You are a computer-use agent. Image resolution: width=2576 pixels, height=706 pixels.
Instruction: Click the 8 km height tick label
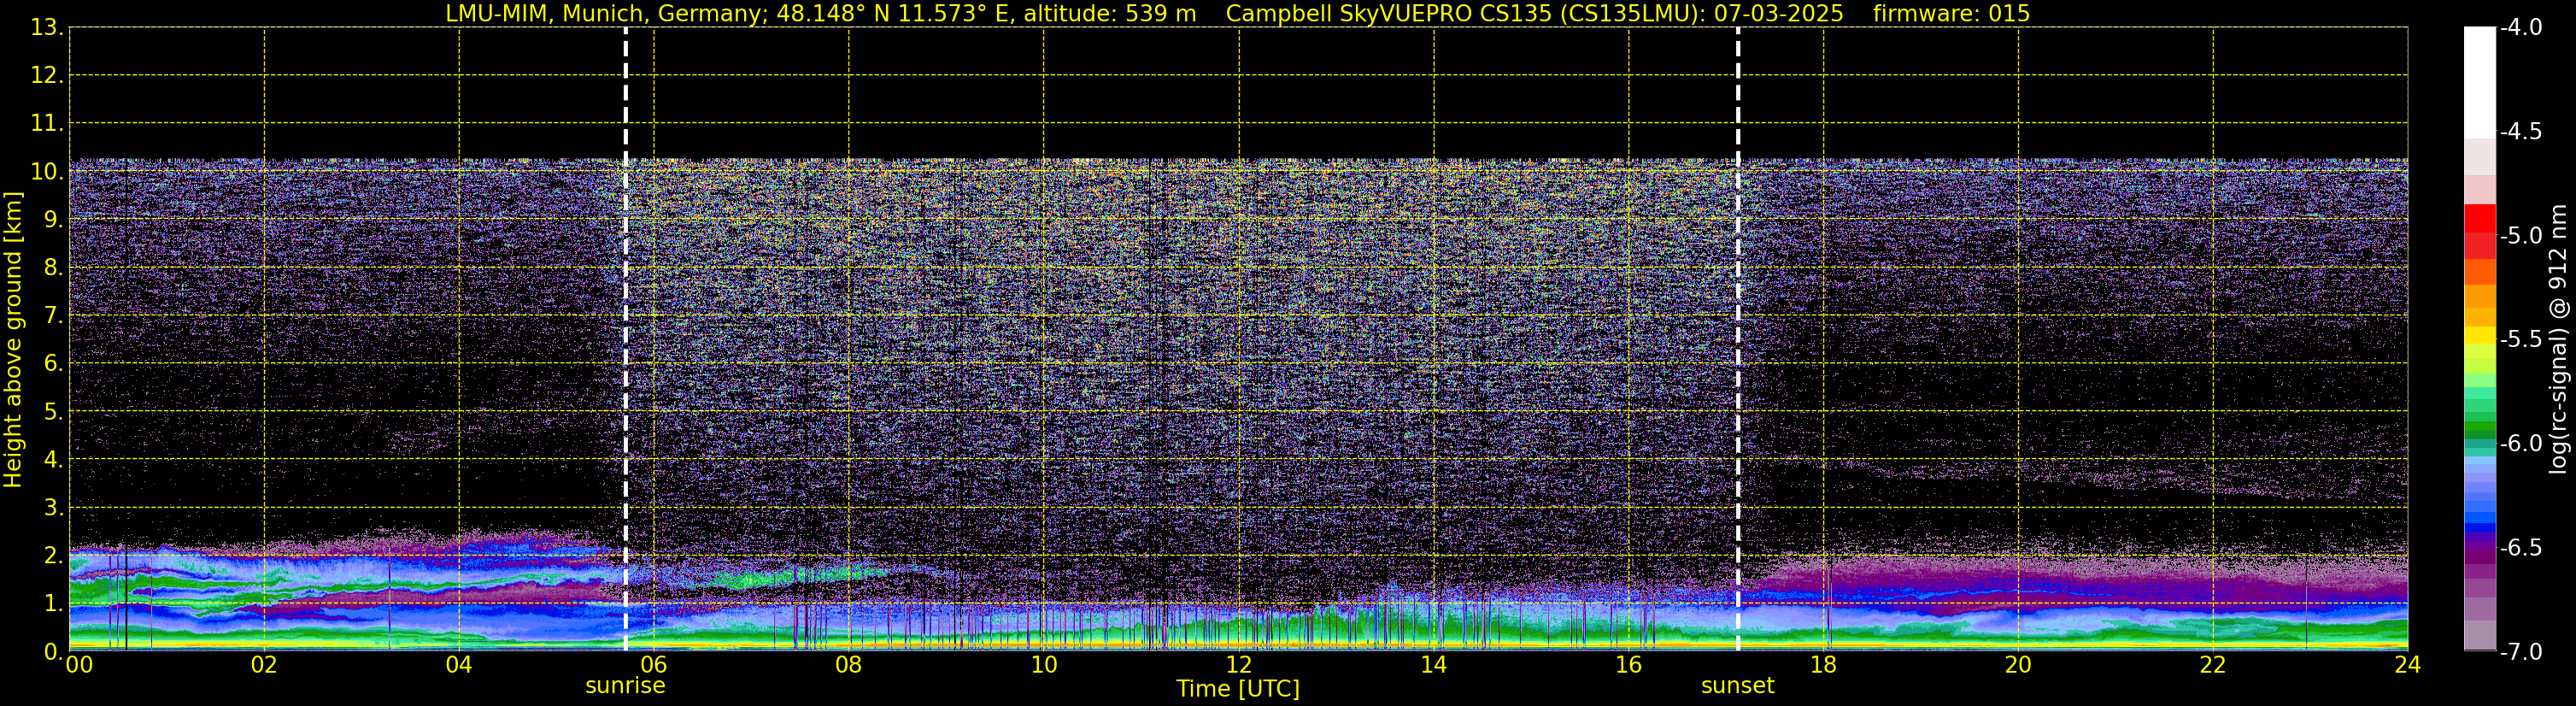point(52,268)
